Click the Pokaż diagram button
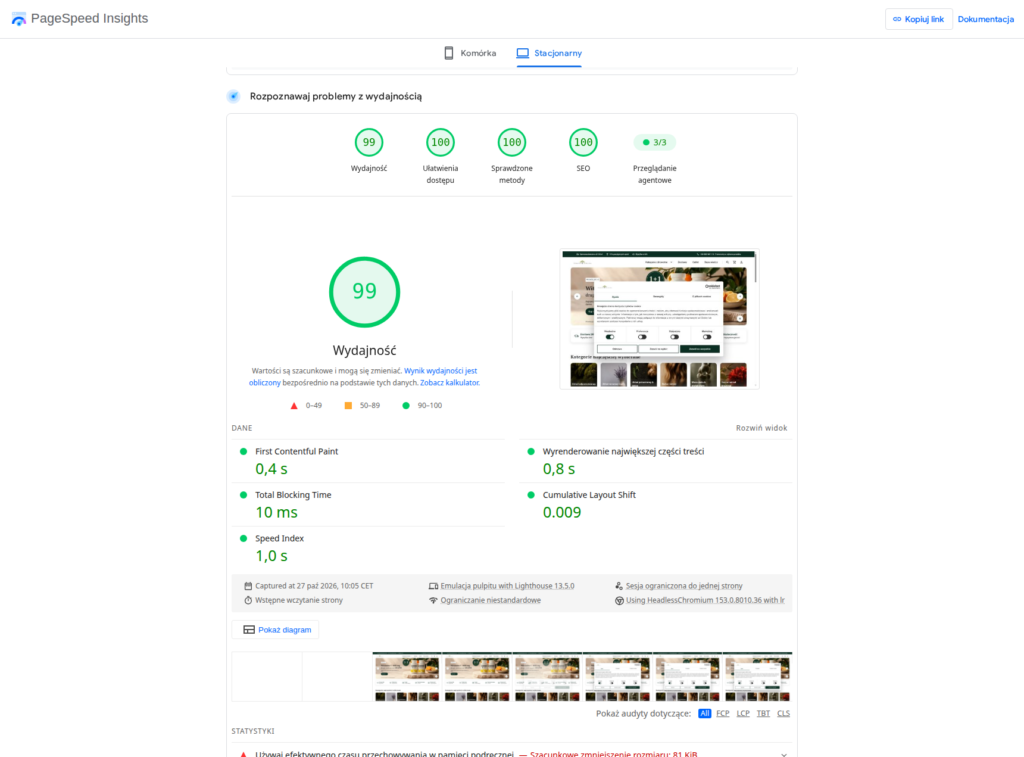 [276, 630]
